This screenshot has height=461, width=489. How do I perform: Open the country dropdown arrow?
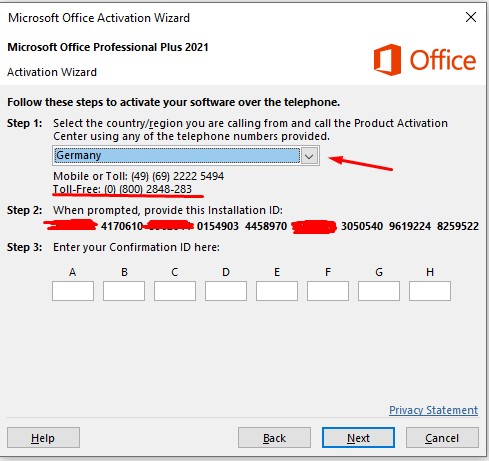(x=309, y=156)
